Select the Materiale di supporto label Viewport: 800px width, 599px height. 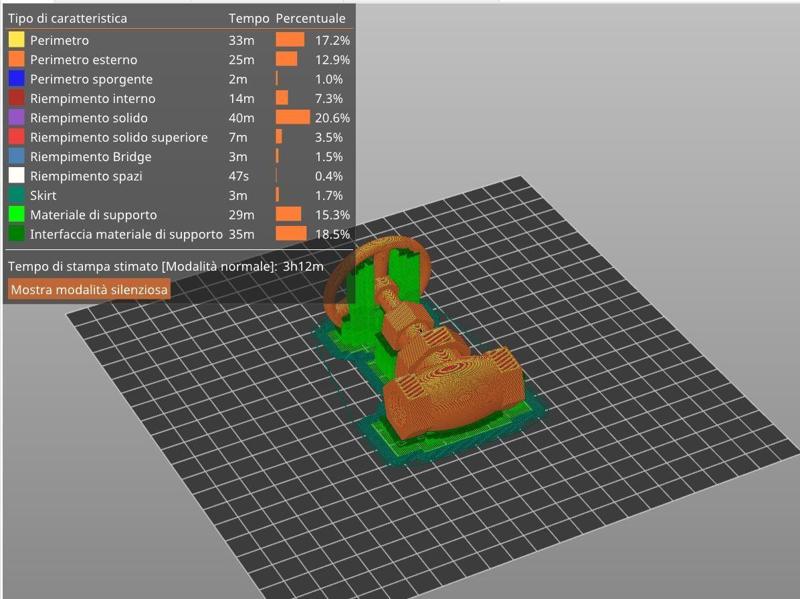coord(93,215)
